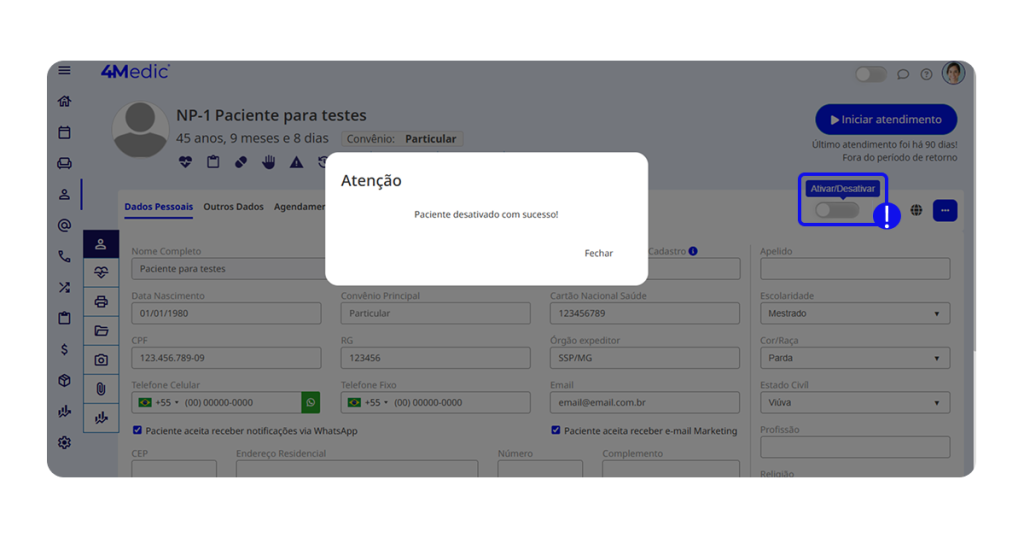The height and width of the screenshot is (538, 1024).
Task: Open the Escolaridade dropdown
Action: point(854,313)
